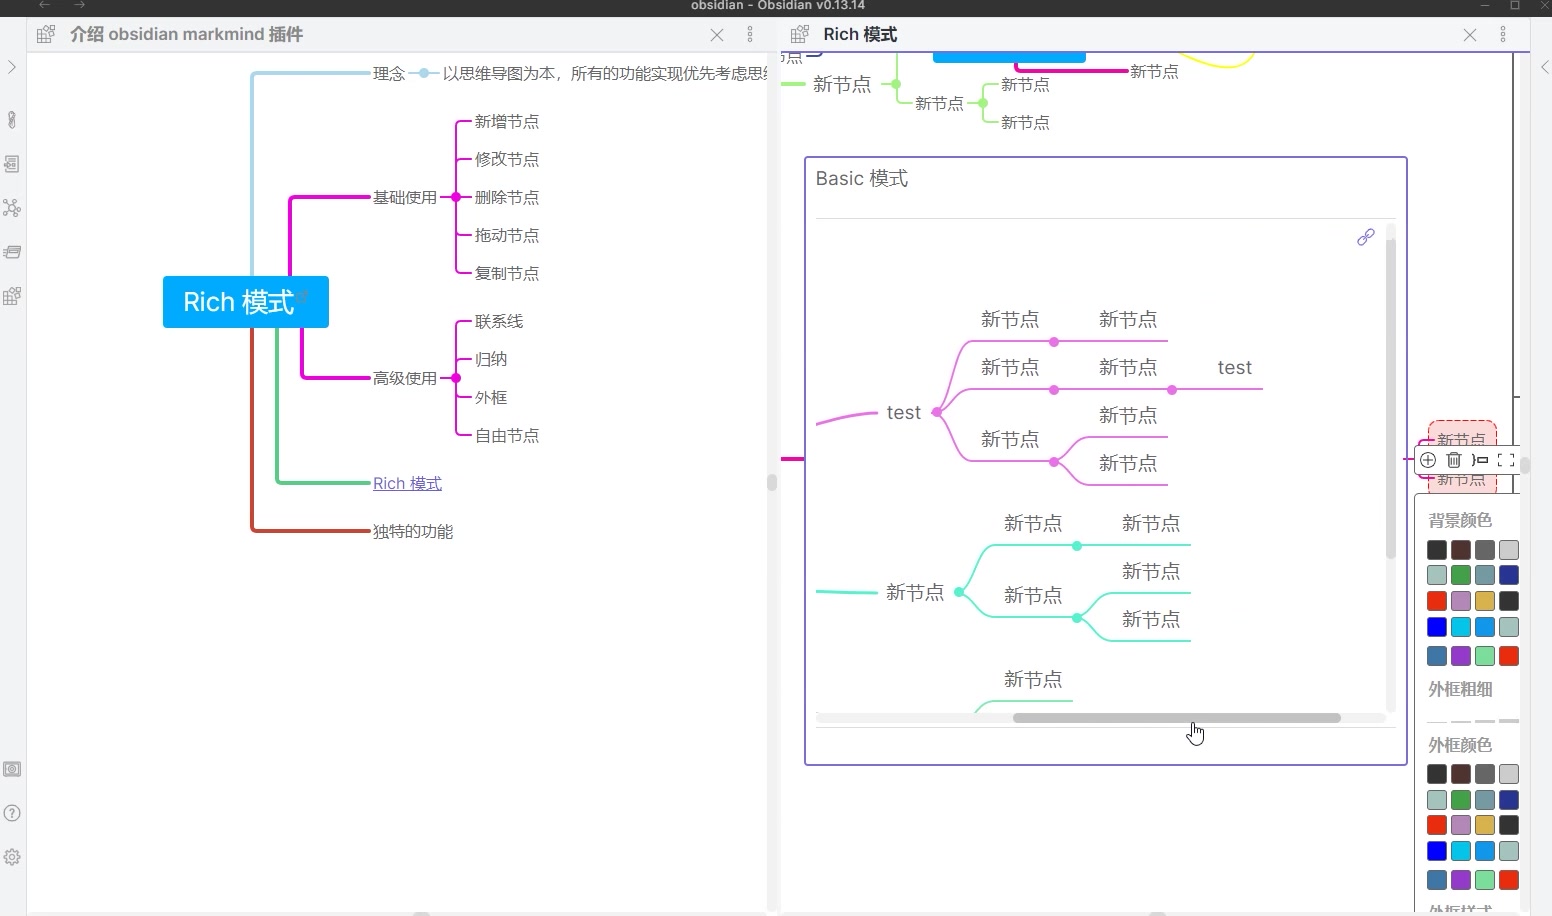Pick the purple swatch under 背景颜色

(x=1461, y=656)
